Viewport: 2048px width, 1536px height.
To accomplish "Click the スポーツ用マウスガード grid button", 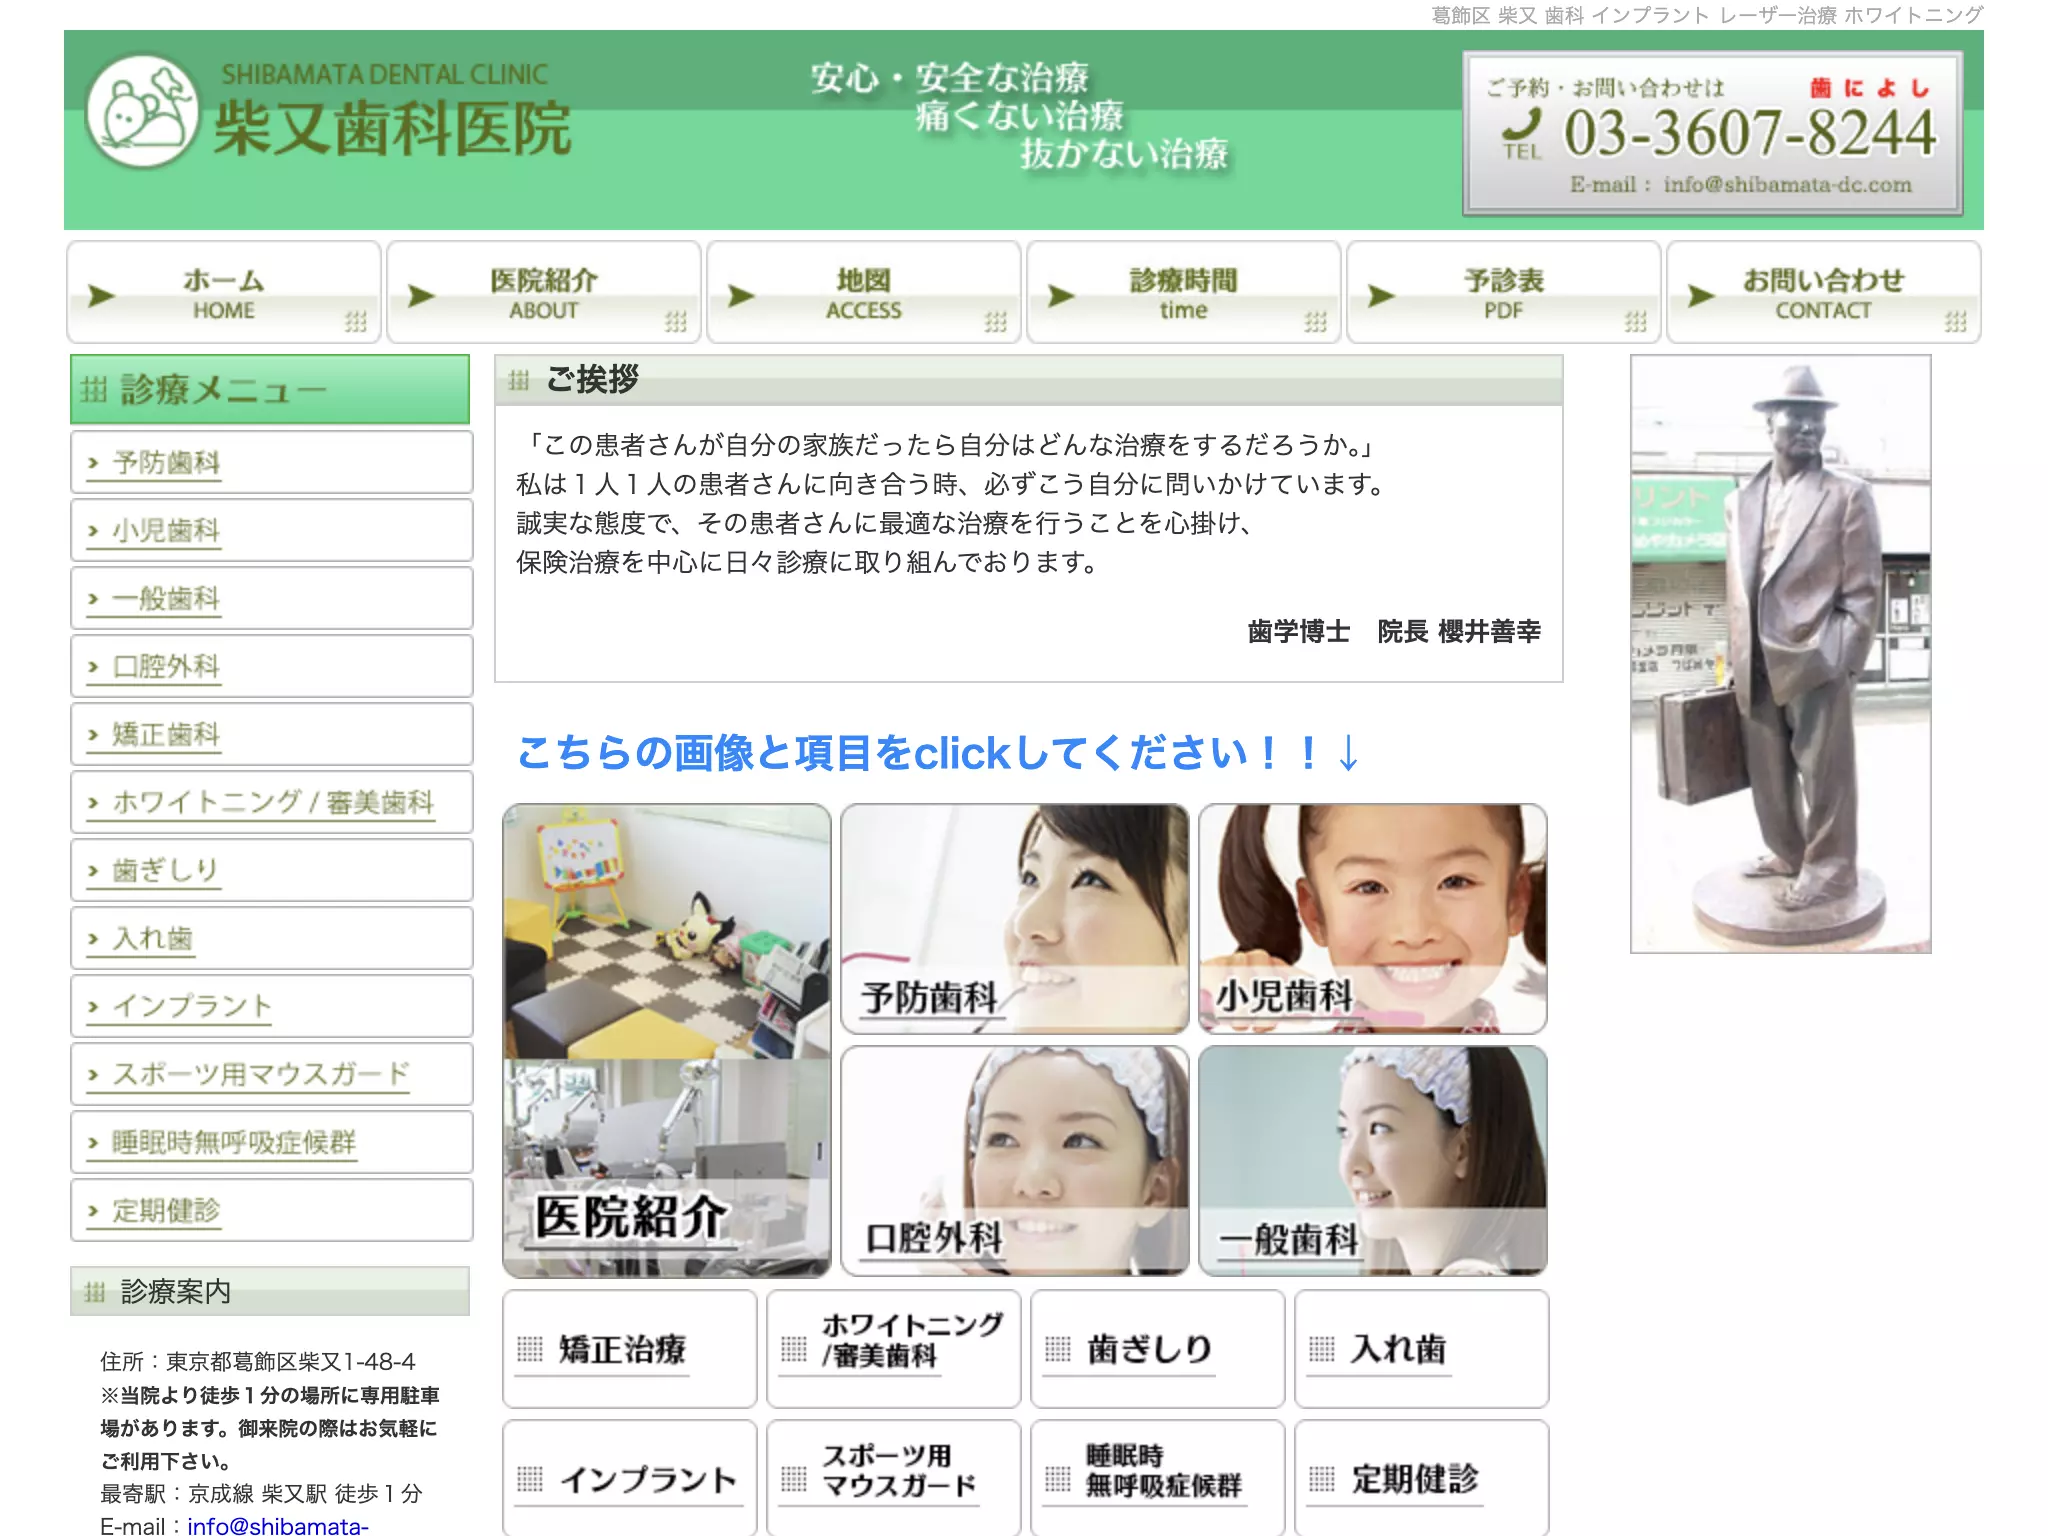I will (x=894, y=1478).
